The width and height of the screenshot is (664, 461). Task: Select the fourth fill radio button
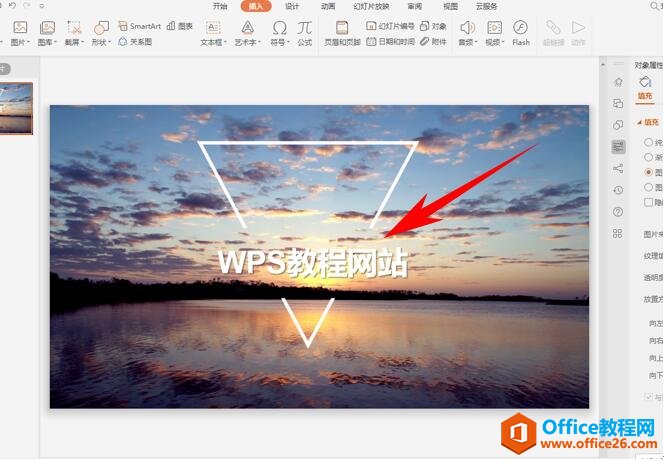[648, 187]
